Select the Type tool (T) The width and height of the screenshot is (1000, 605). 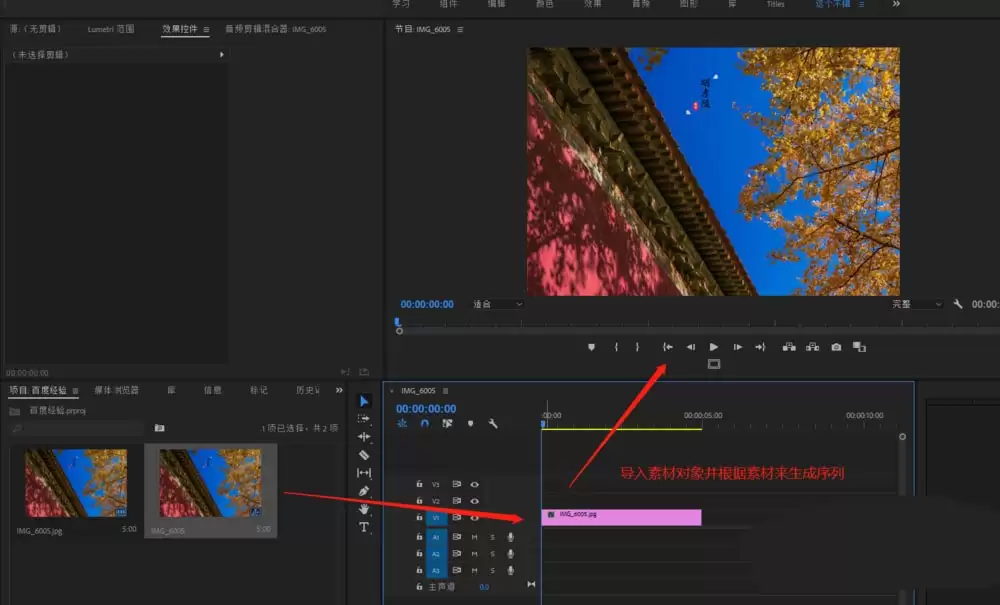(x=364, y=527)
